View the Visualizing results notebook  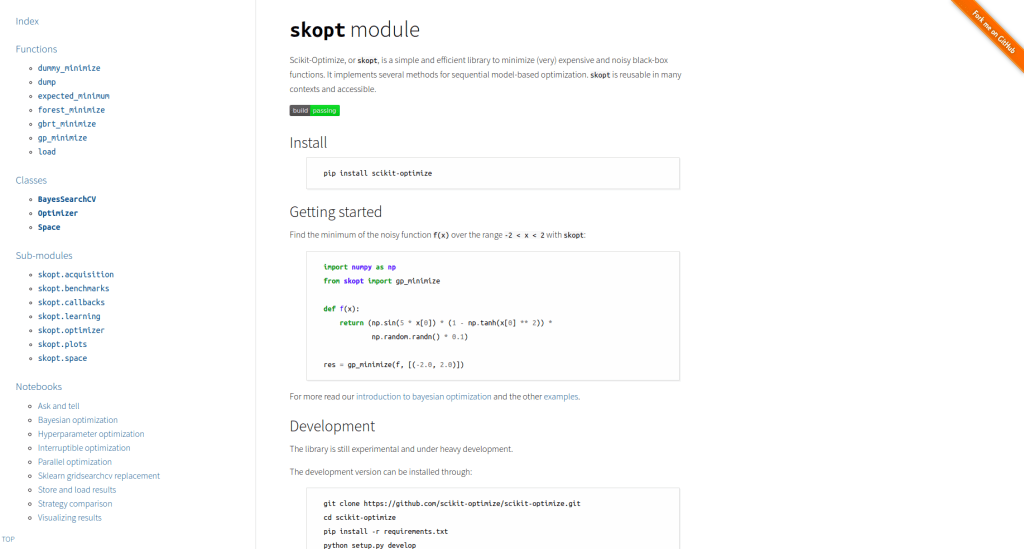pos(70,518)
